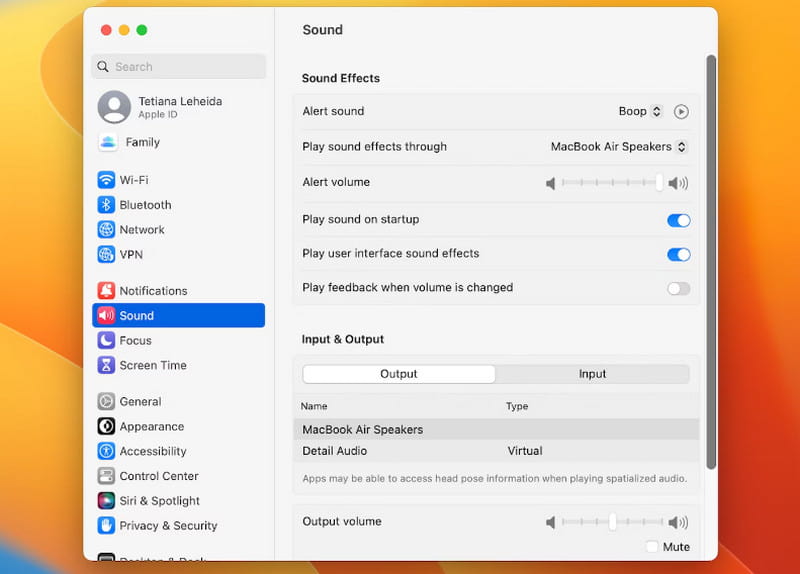Open Tetiana Leheida Apple ID account
This screenshot has width=800, height=574.
point(178,107)
